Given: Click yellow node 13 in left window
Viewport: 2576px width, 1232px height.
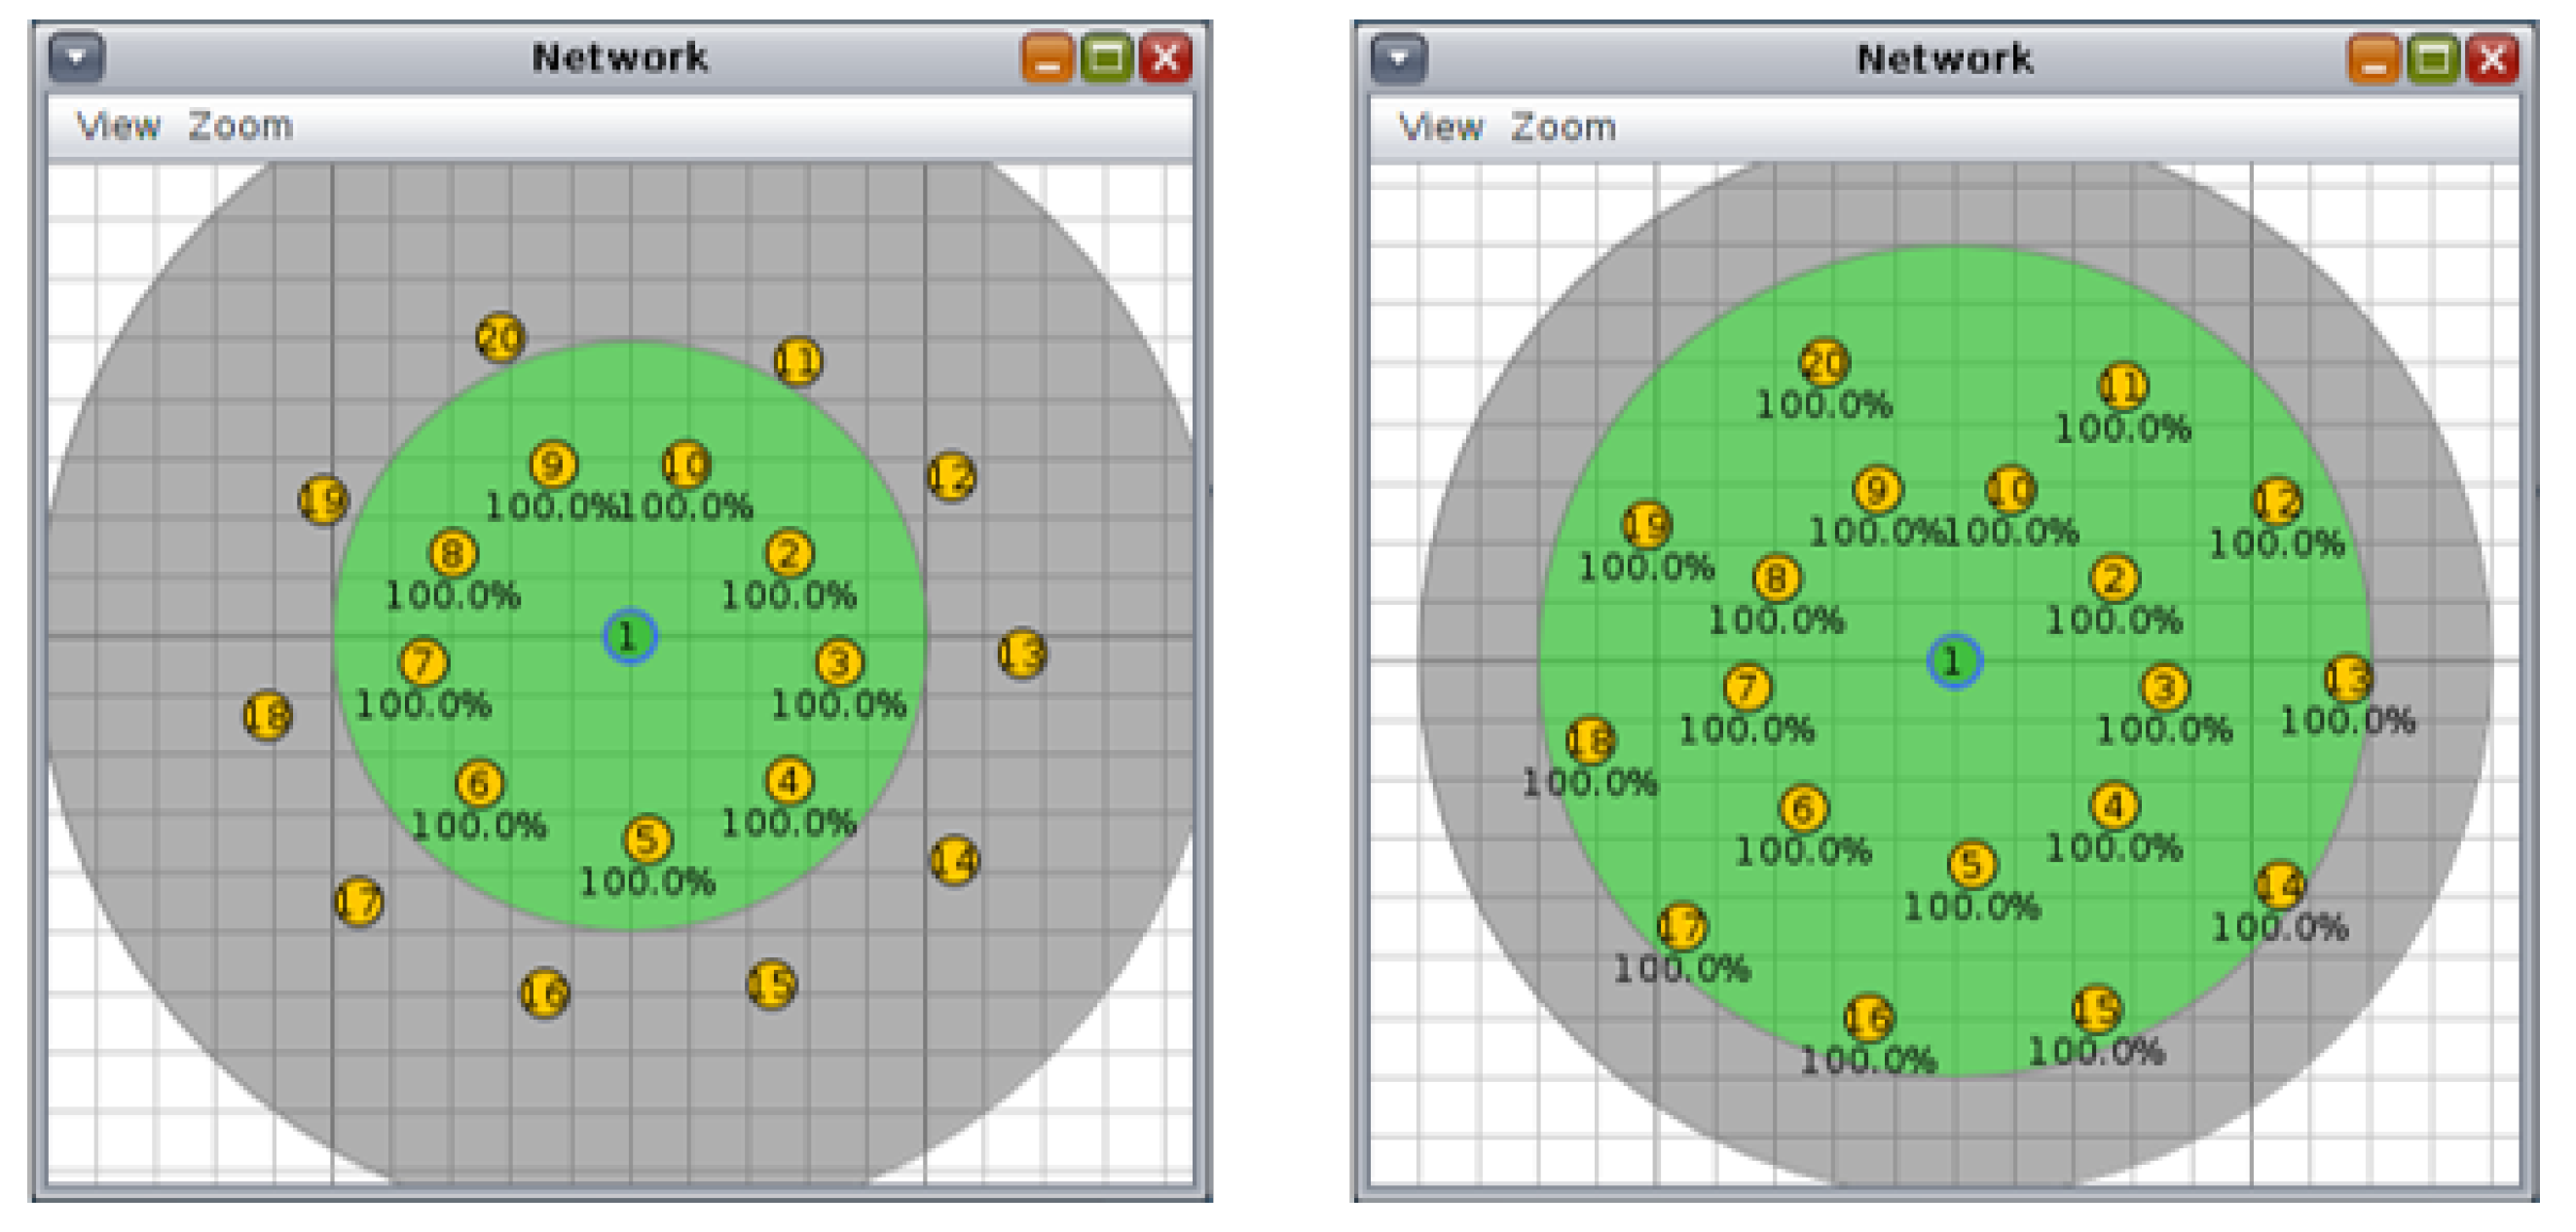Looking at the screenshot, I should (1021, 654).
